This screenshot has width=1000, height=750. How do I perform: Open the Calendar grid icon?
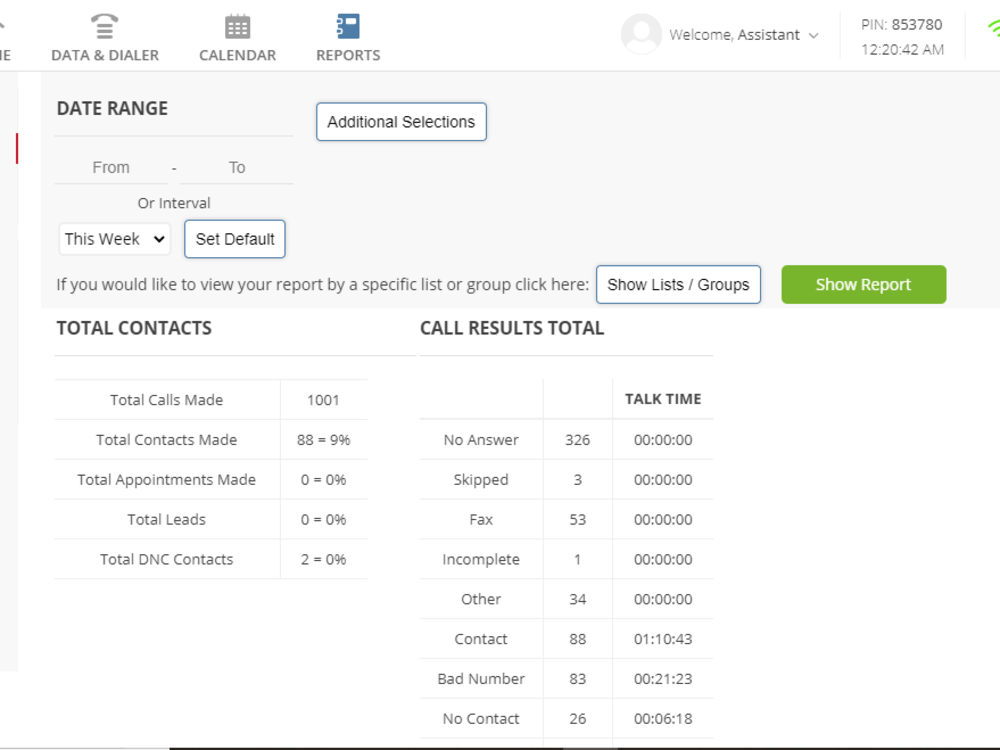pyautogui.click(x=237, y=27)
